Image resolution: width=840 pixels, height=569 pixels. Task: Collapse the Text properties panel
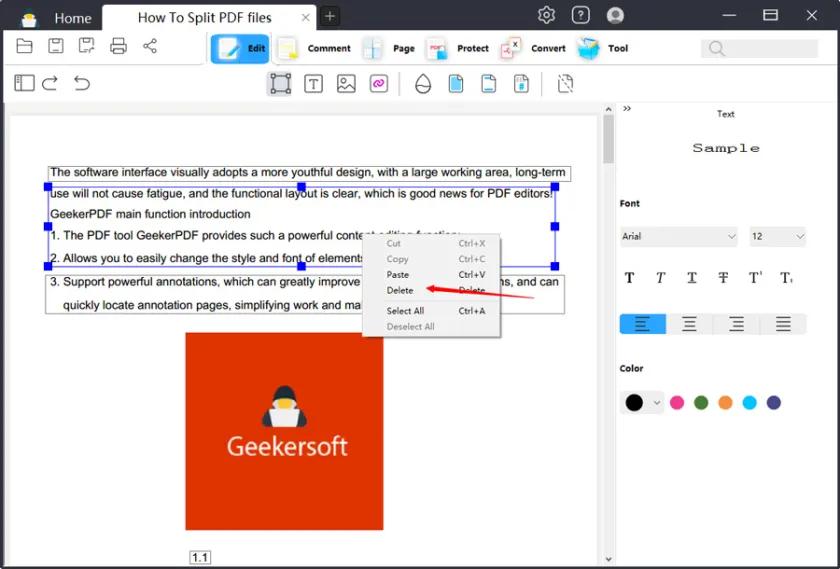tap(627, 109)
